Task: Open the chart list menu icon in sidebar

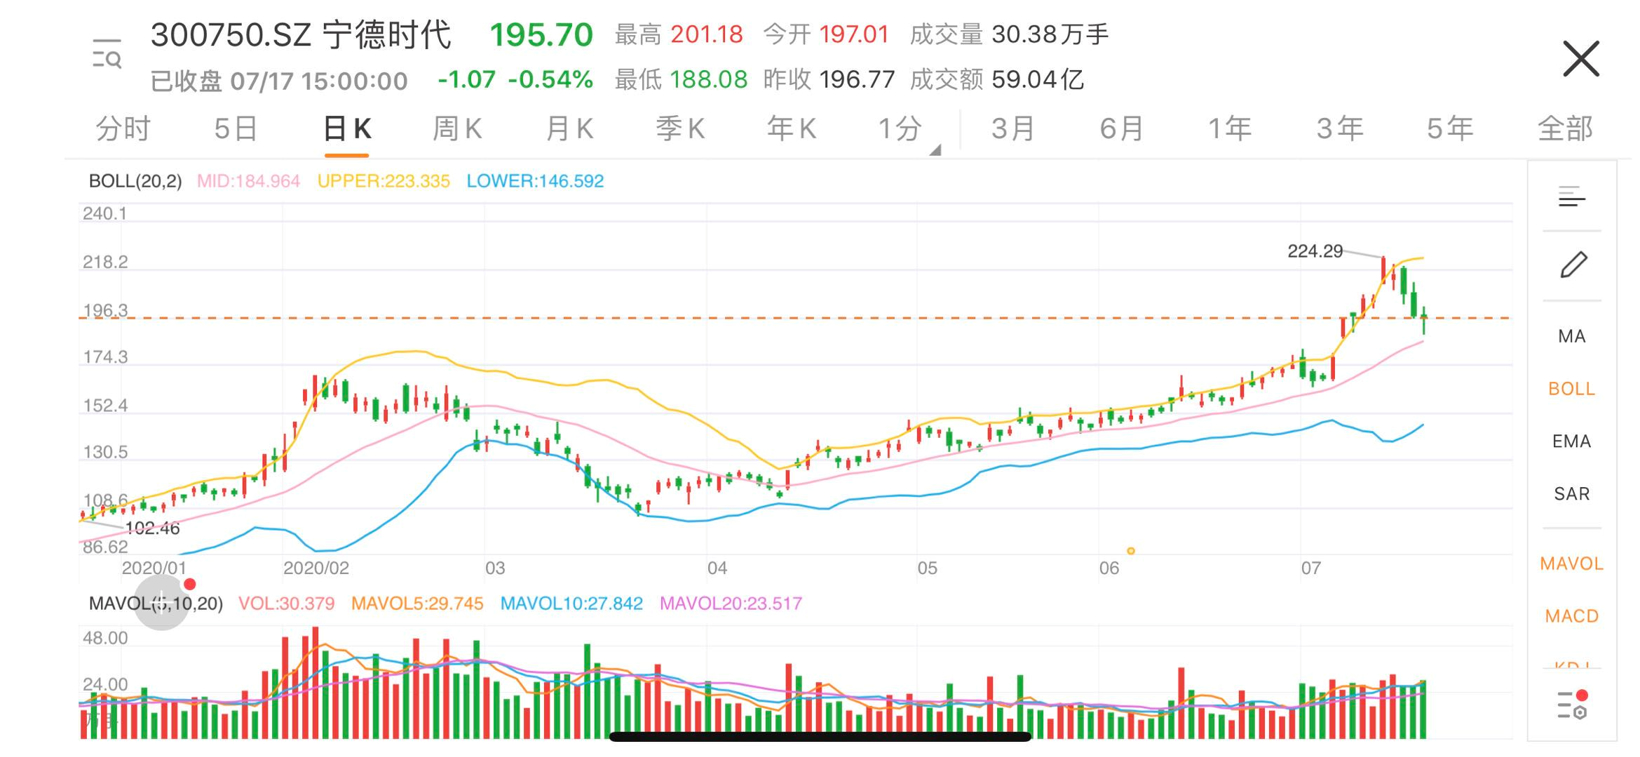Action: (x=1572, y=198)
